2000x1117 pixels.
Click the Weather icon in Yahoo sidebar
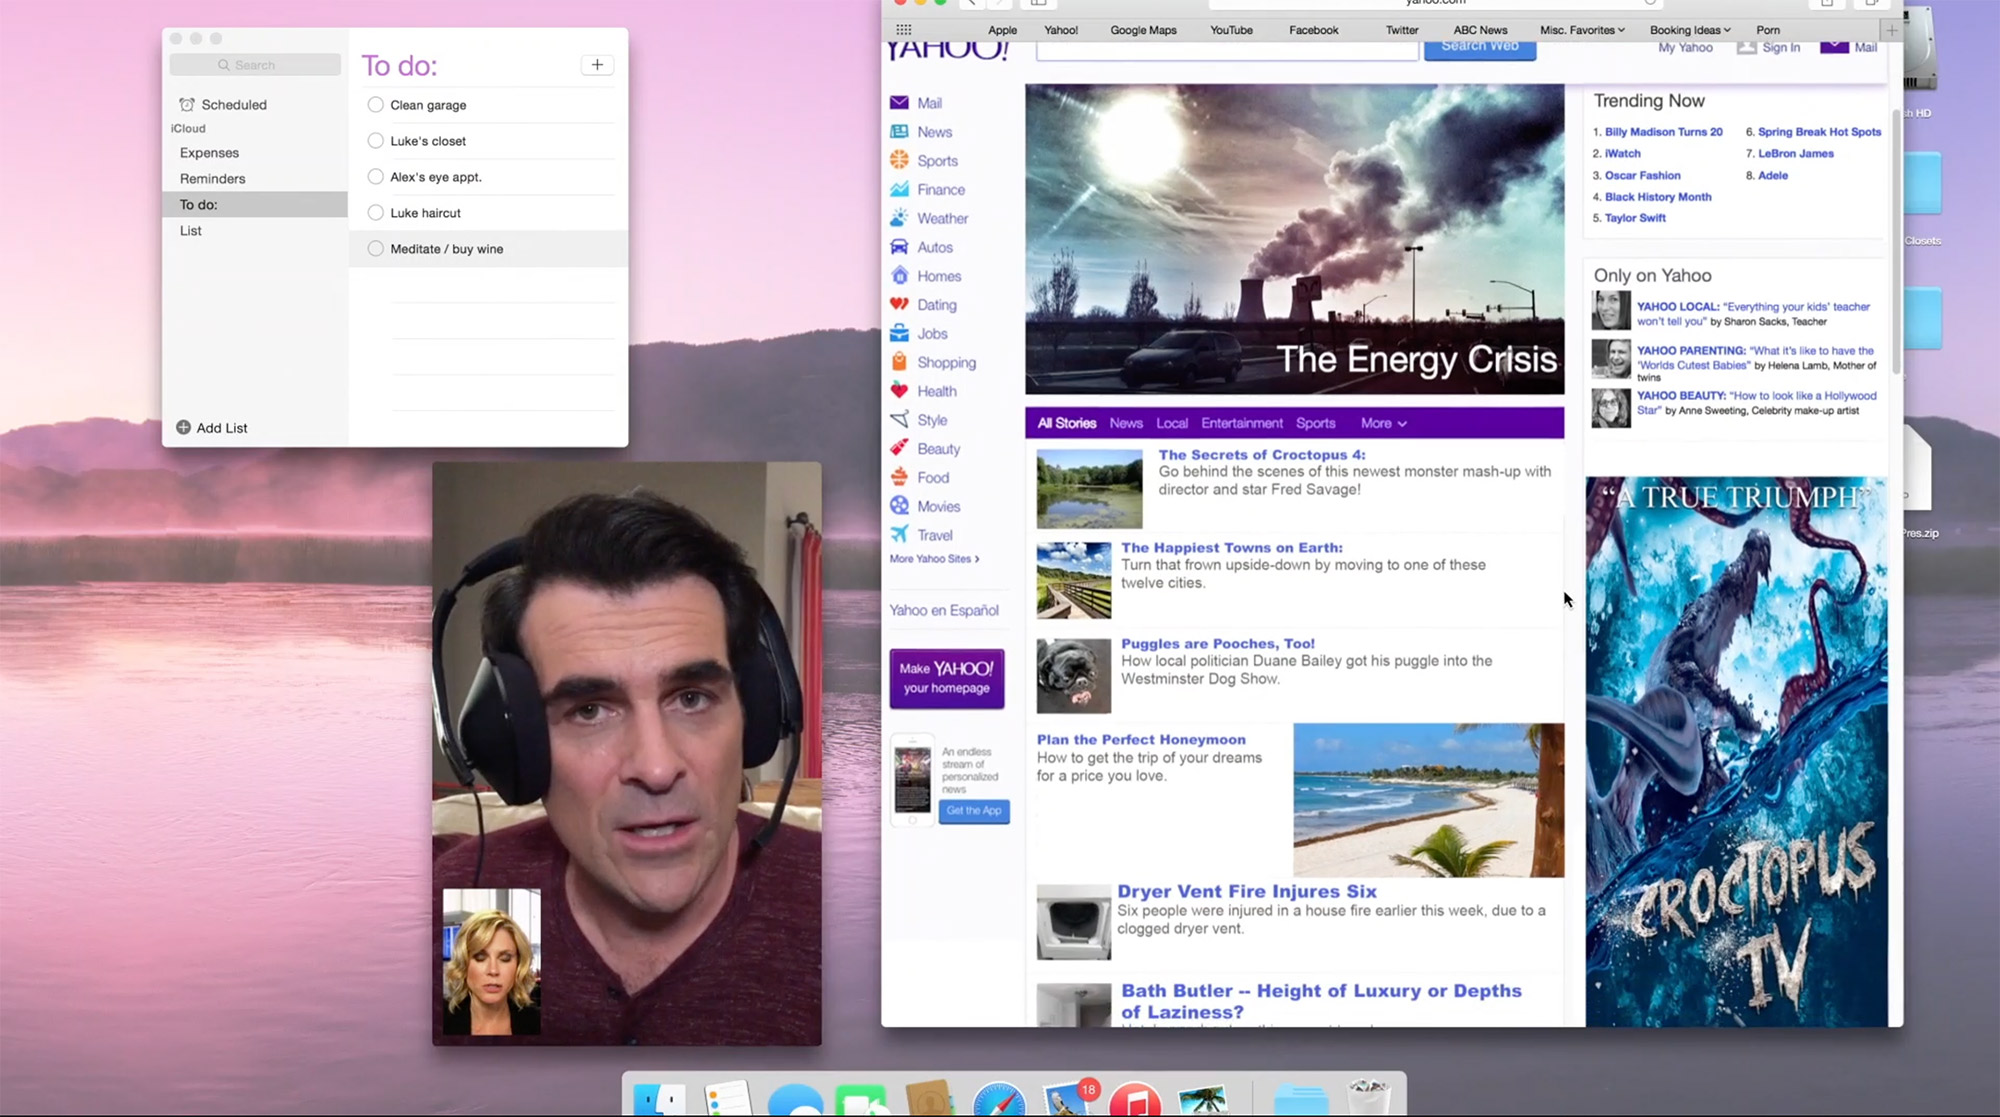click(x=899, y=218)
